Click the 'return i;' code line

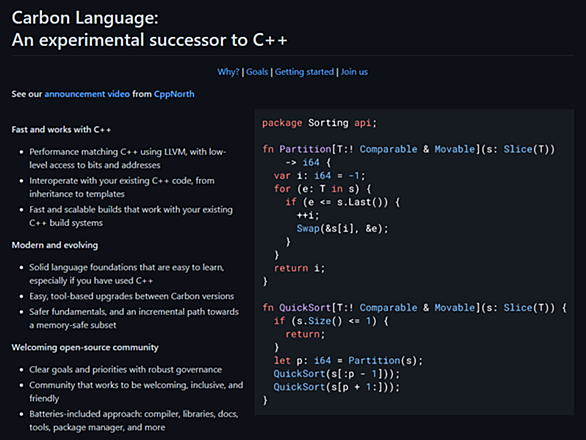click(299, 268)
